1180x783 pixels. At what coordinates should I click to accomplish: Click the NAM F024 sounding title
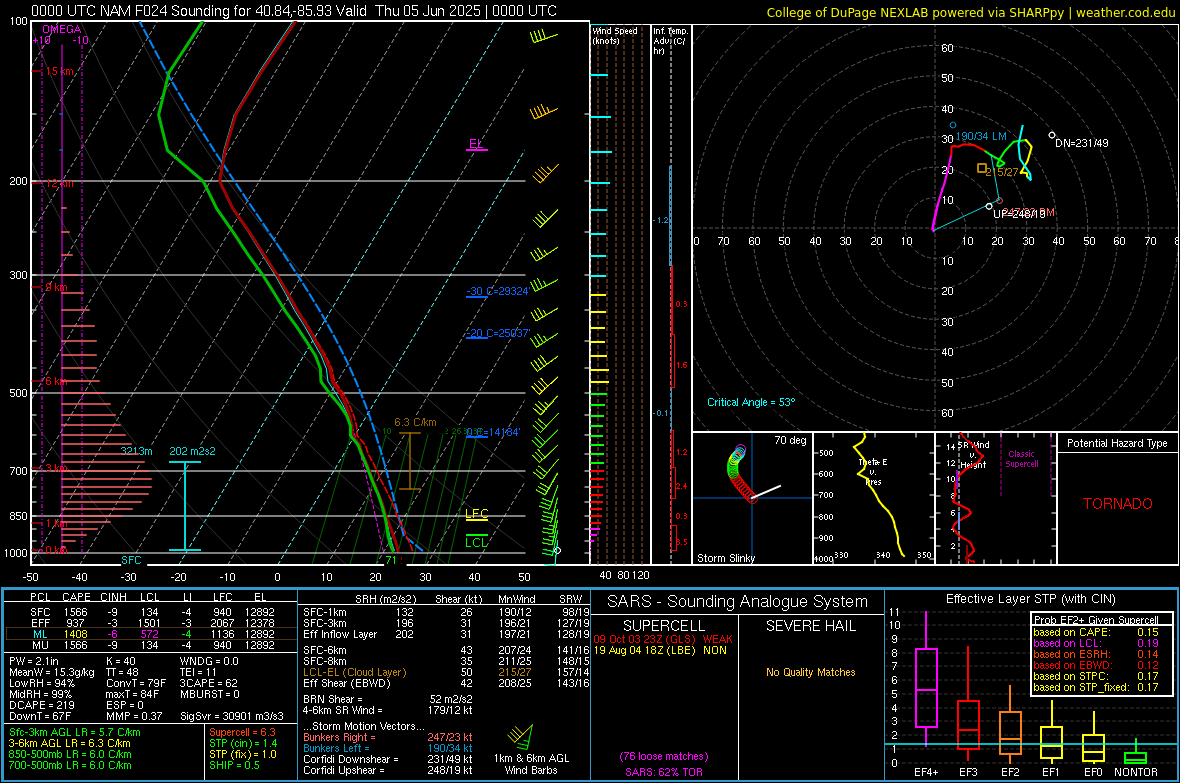293,11
